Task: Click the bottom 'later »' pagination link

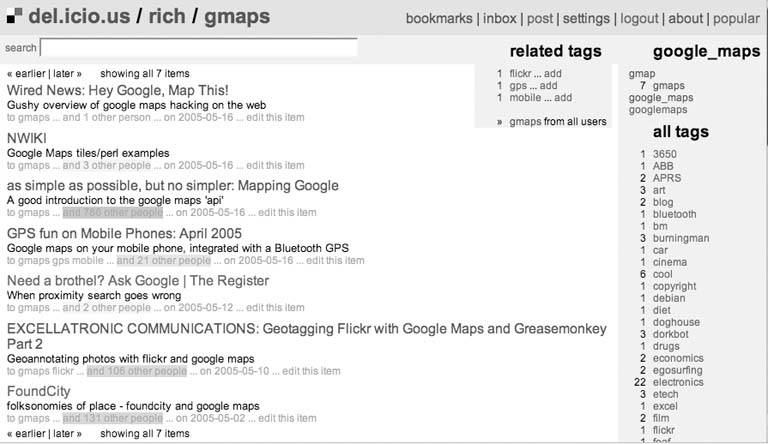Action: point(67,434)
